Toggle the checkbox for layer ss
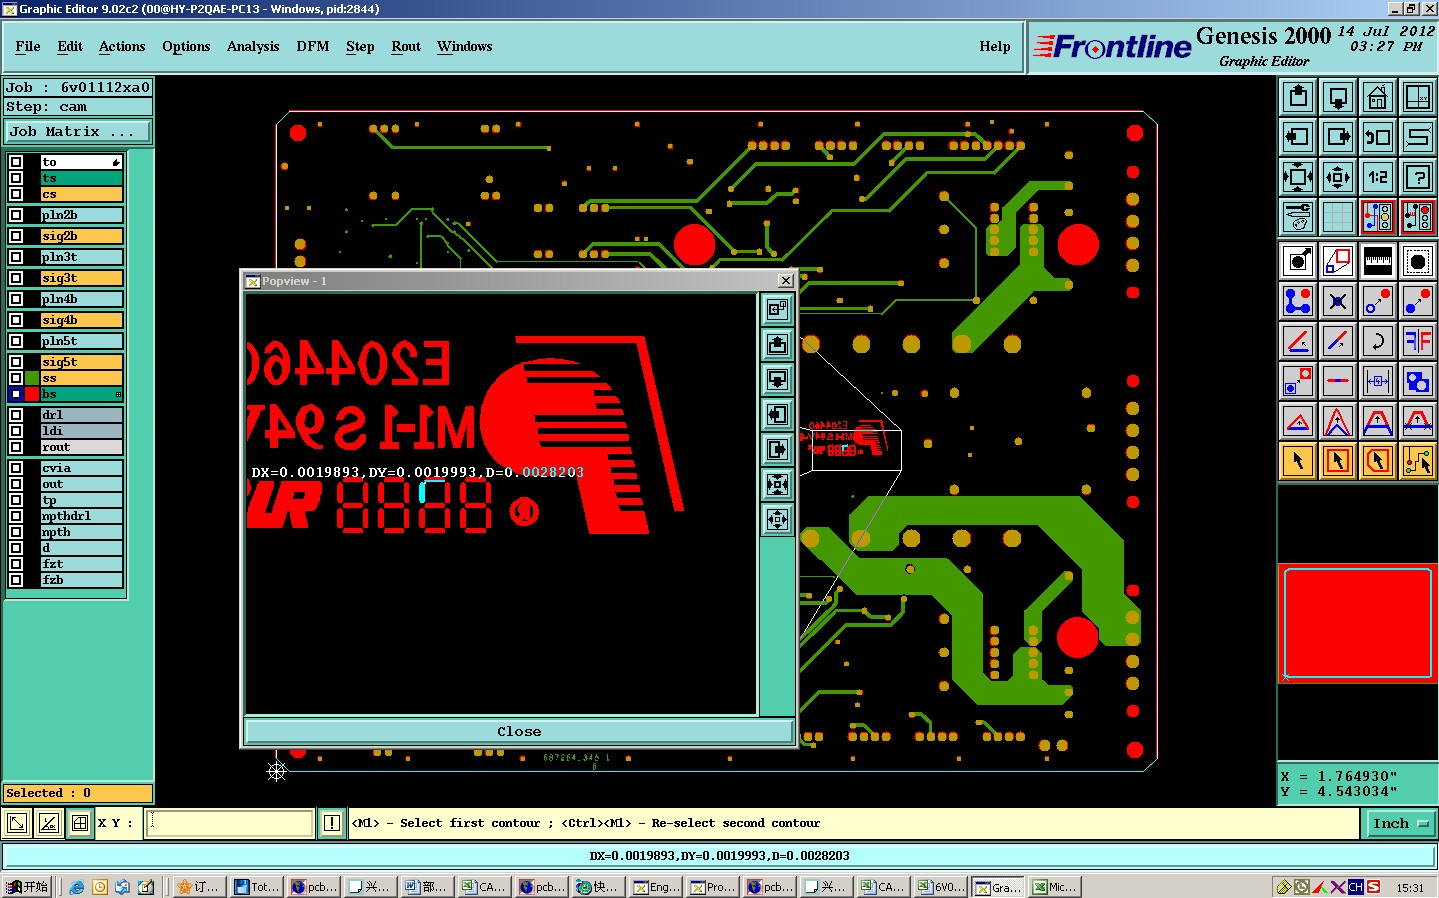The width and height of the screenshot is (1439, 898). (x=16, y=378)
